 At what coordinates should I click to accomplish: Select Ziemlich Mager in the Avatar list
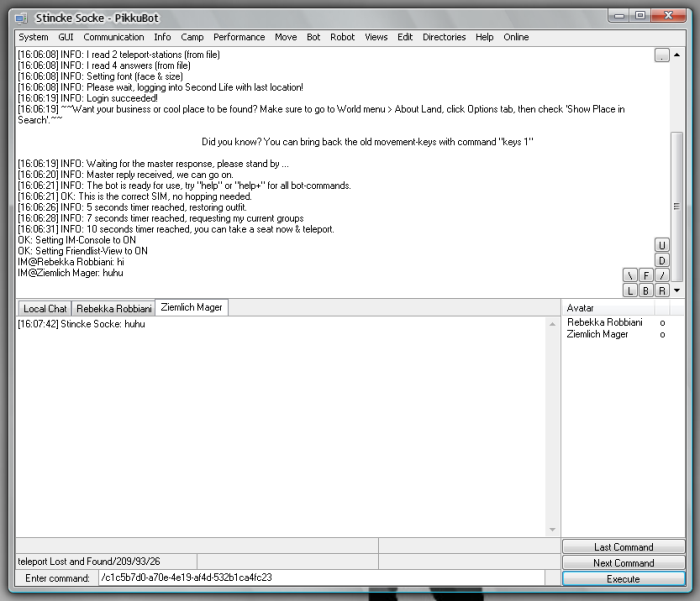pyautogui.click(x=598, y=334)
